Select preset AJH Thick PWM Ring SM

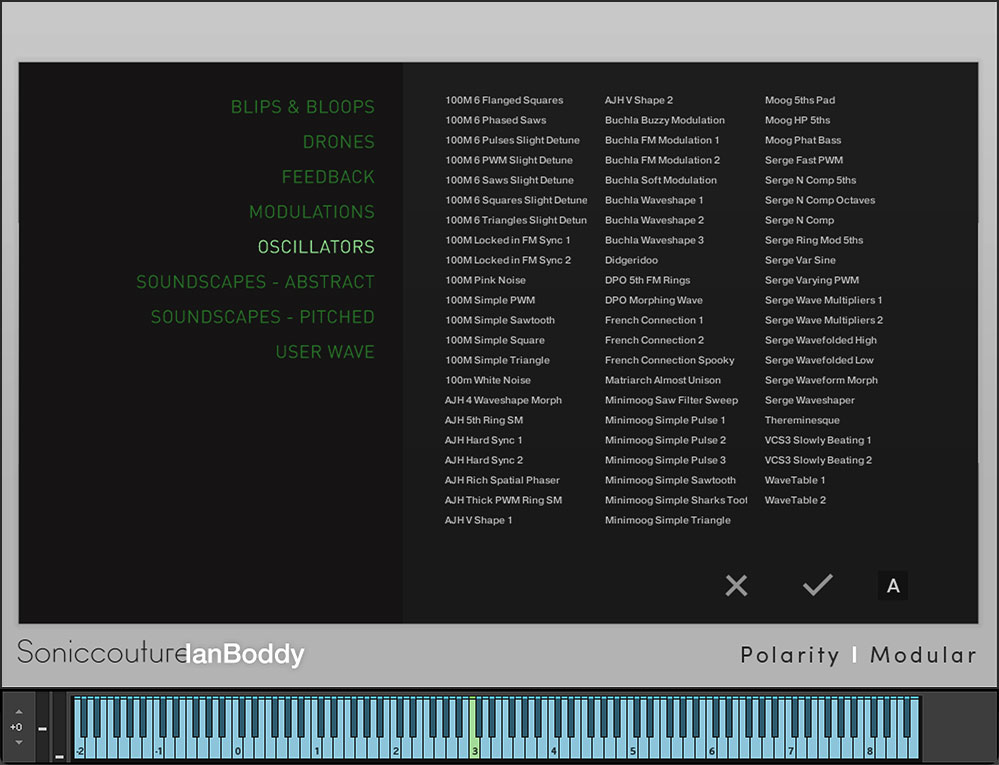[503, 500]
